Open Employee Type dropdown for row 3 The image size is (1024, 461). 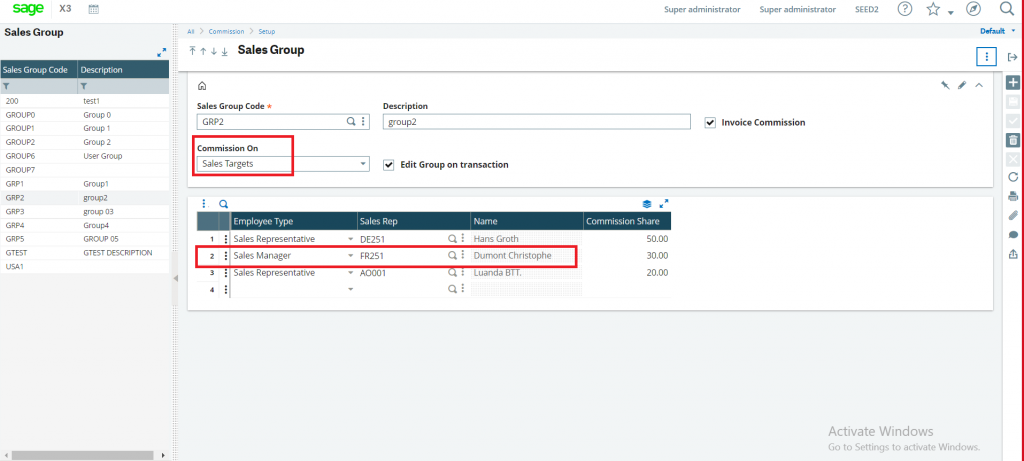tap(351, 273)
